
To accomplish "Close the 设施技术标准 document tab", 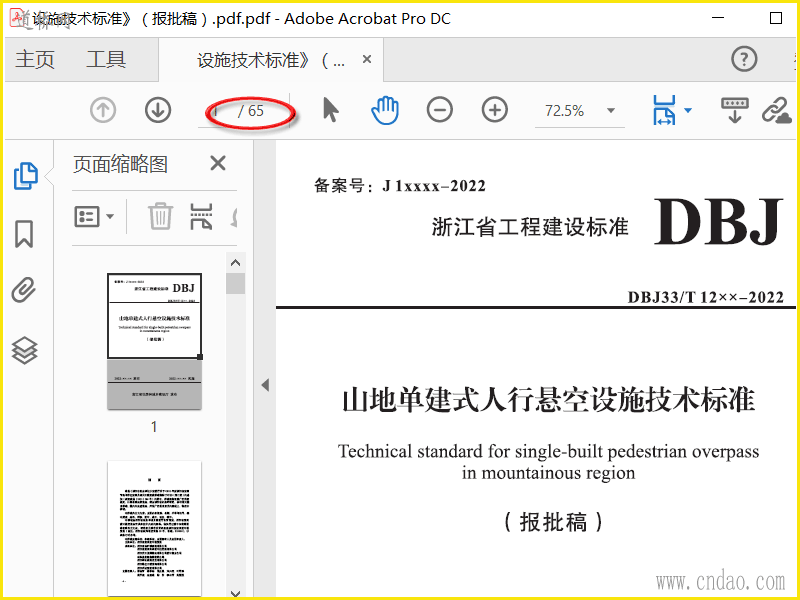I will 366,60.
